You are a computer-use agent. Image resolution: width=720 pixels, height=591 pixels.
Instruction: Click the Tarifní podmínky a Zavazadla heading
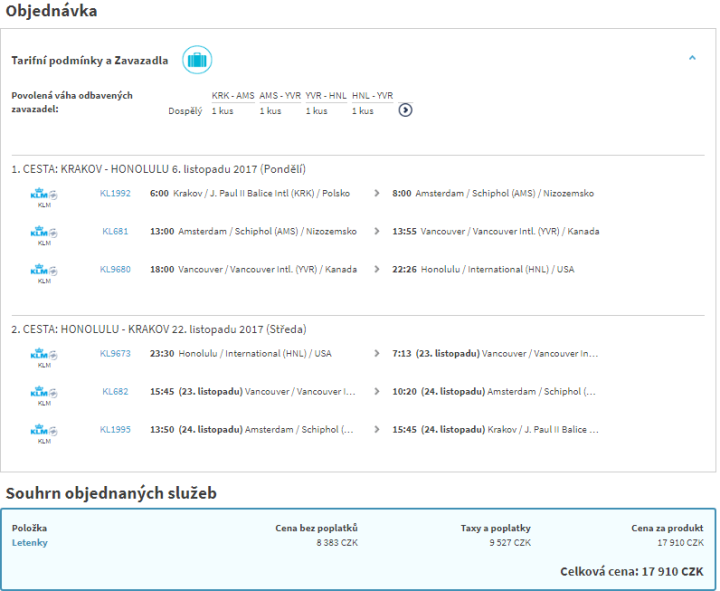click(x=89, y=61)
